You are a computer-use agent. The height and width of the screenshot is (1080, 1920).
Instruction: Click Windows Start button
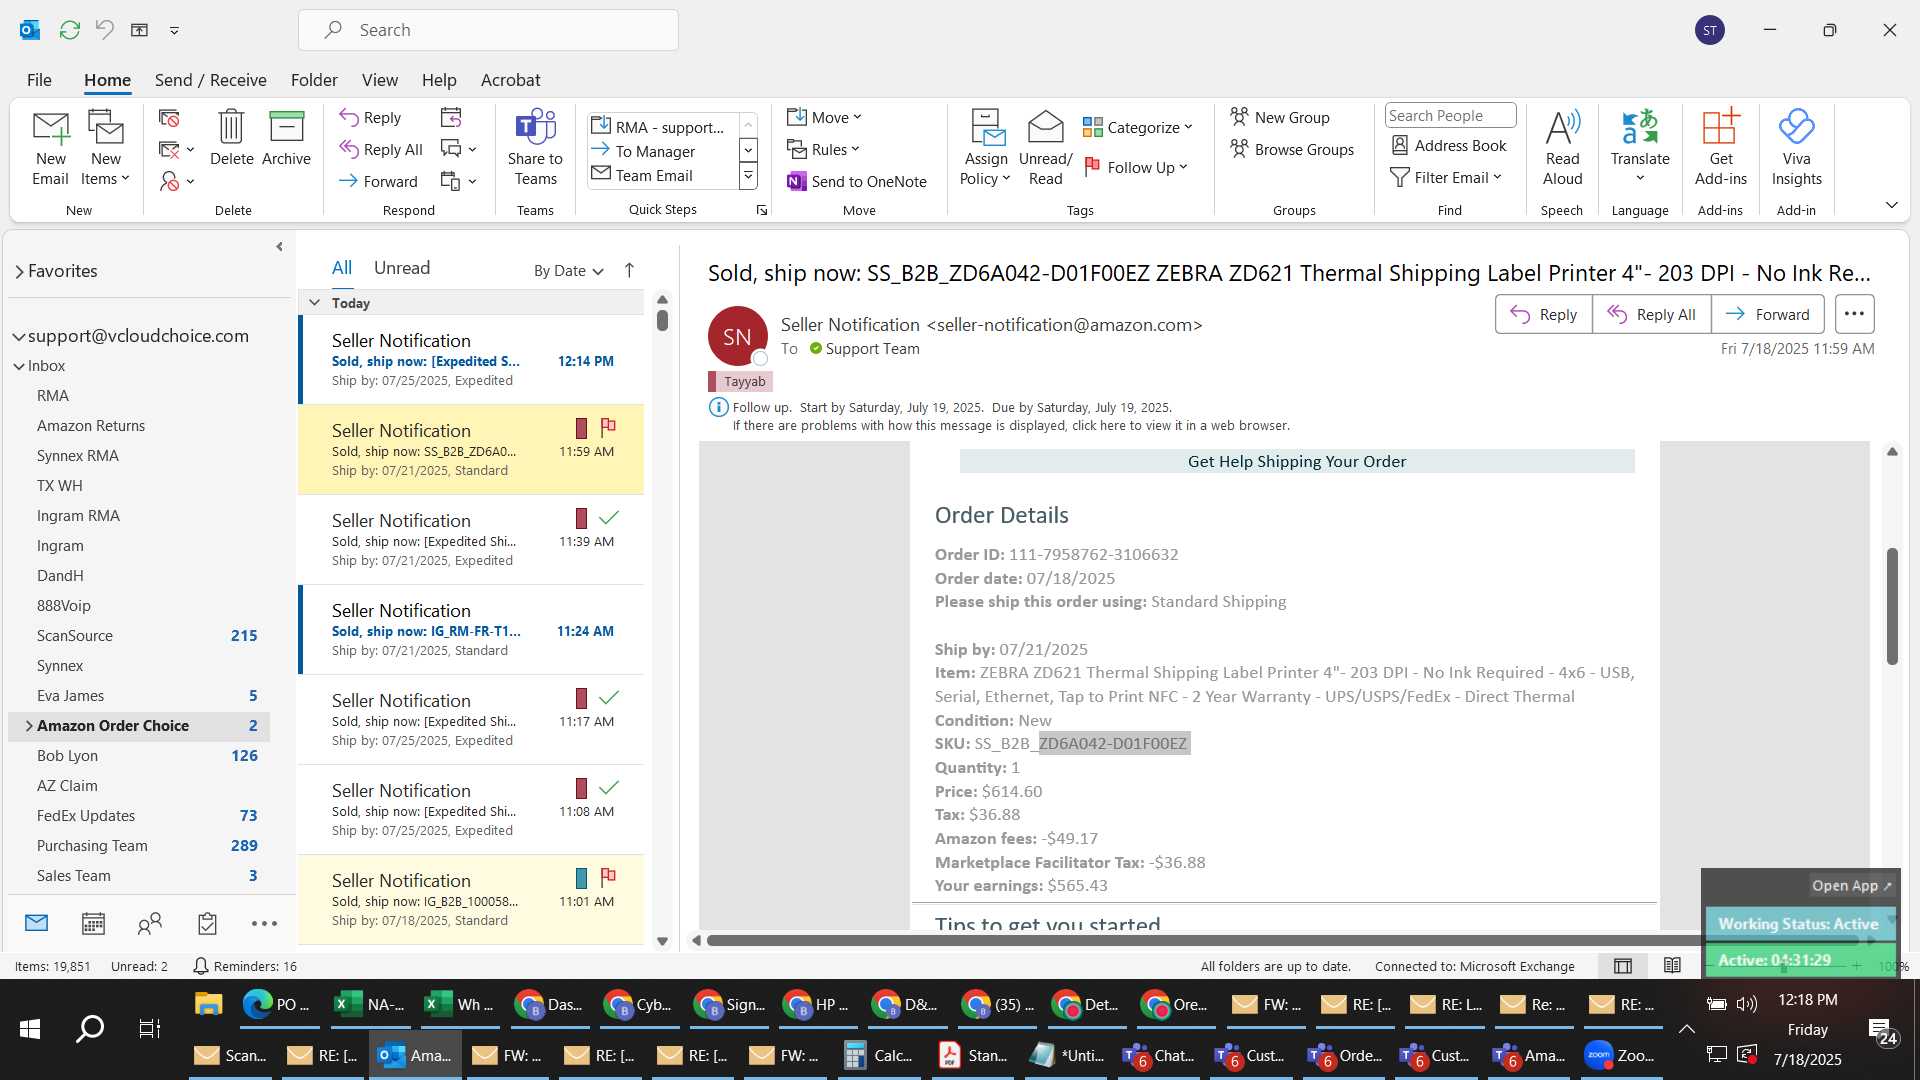(30, 1028)
